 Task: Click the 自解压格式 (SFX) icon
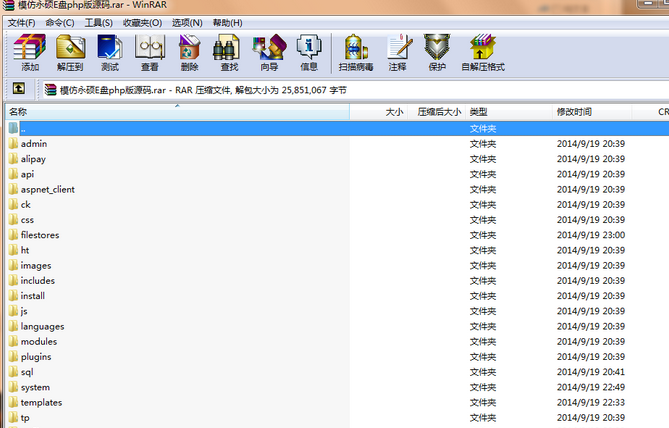point(483,52)
